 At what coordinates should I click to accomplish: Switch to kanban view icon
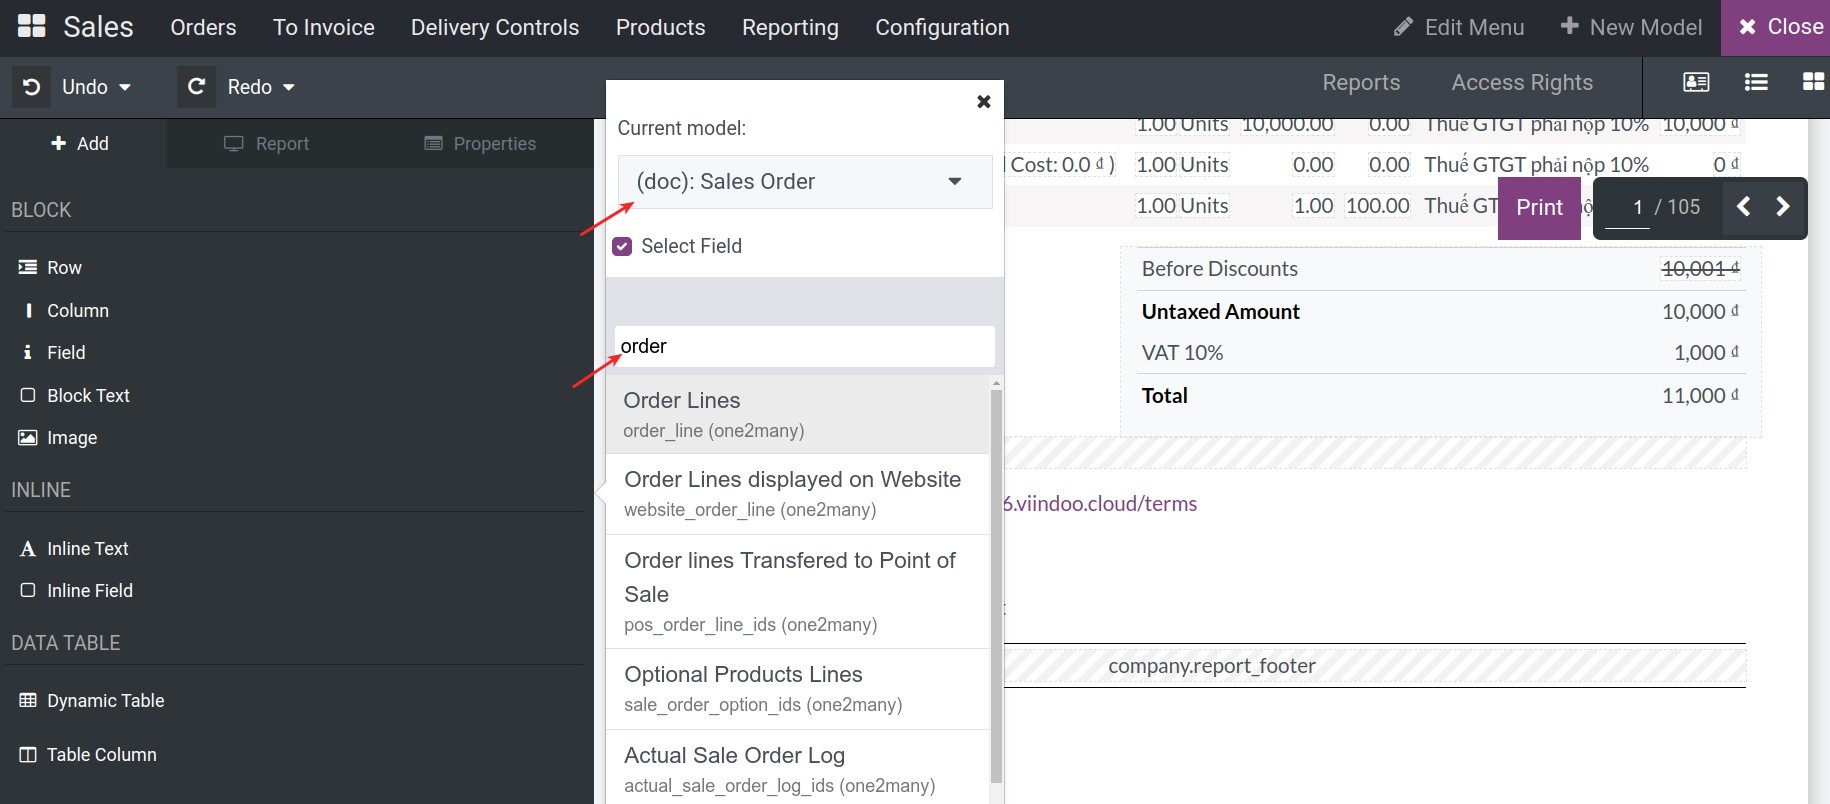click(1813, 82)
